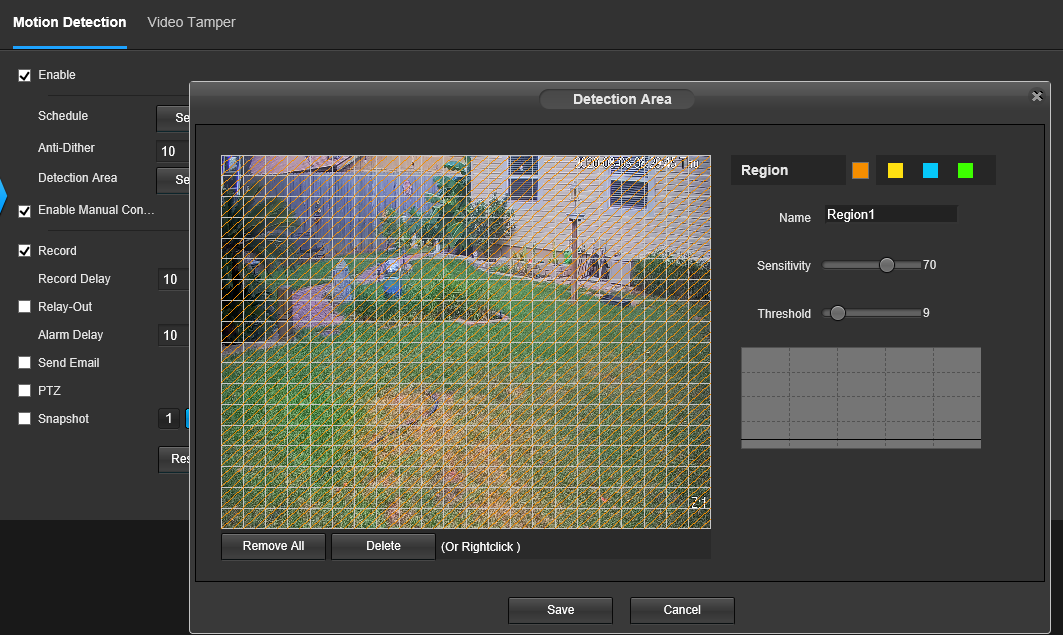Check the Snapshot checkbox
The width and height of the screenshot is (1063, 635).
point(24,419)
